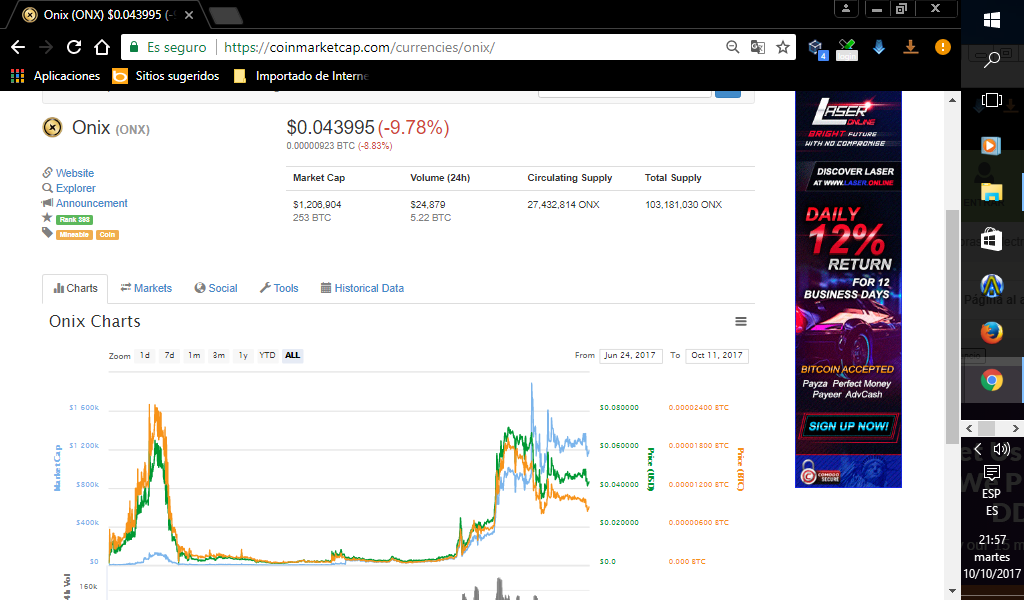1024x600 pixels.
Task: Click the Chrome user profile button
Action: click(x=846, y=8)
